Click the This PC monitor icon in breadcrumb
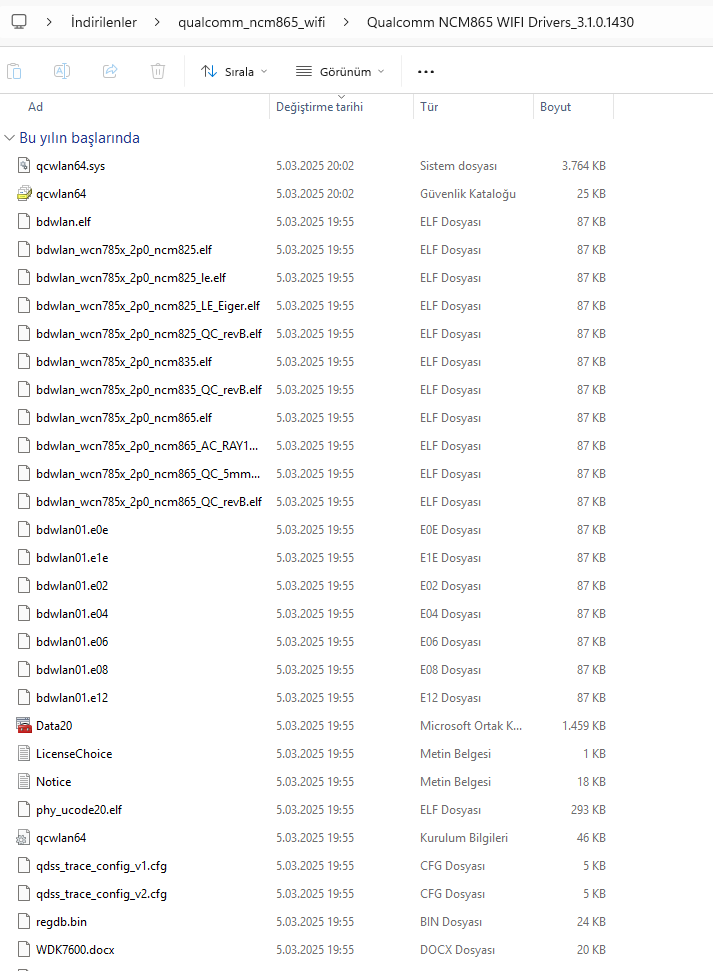Screen dimensions: 713x971 point(19,22)
